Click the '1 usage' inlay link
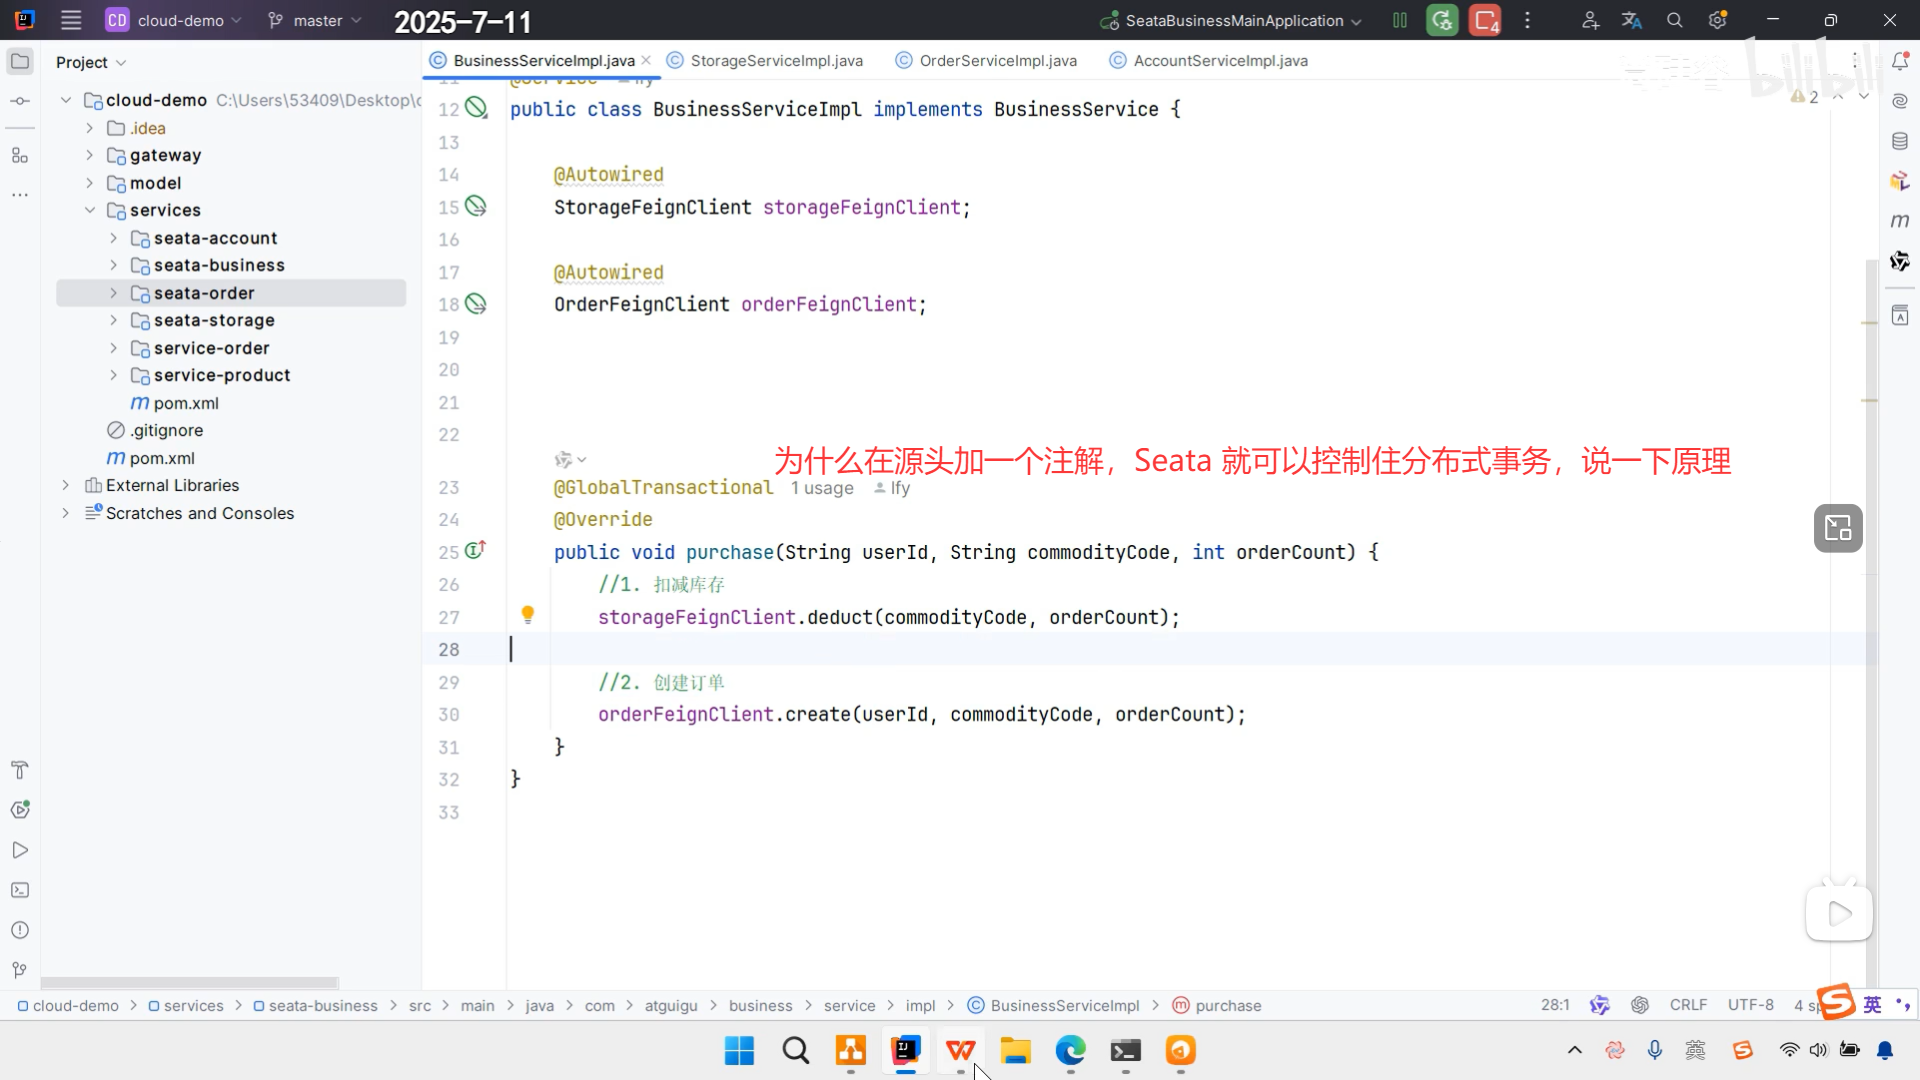The width and height of the screenshot is (1920, 1080). pos(822,488)
